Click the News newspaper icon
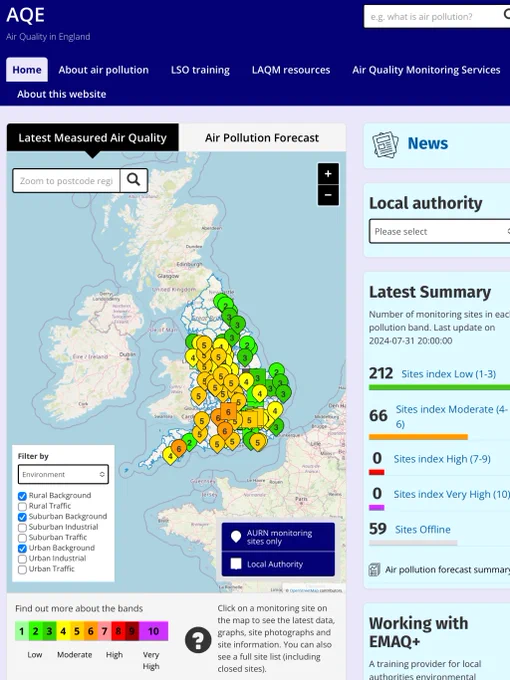 (385, 145)
